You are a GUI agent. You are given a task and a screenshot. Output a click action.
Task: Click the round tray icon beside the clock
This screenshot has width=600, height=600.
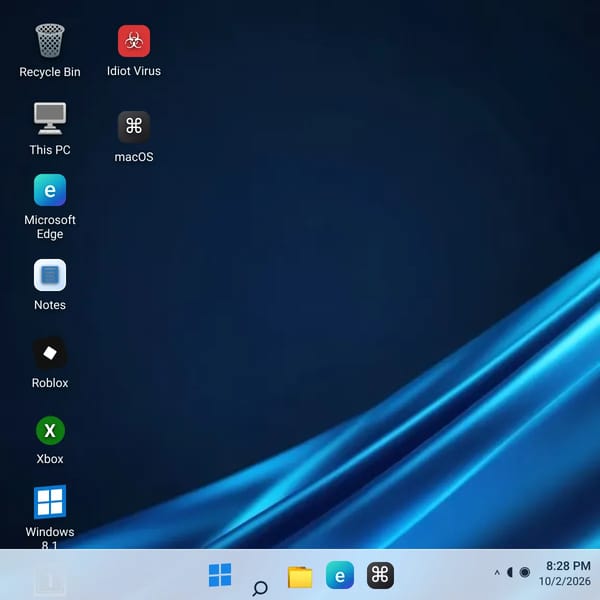[x=525, y=572]
